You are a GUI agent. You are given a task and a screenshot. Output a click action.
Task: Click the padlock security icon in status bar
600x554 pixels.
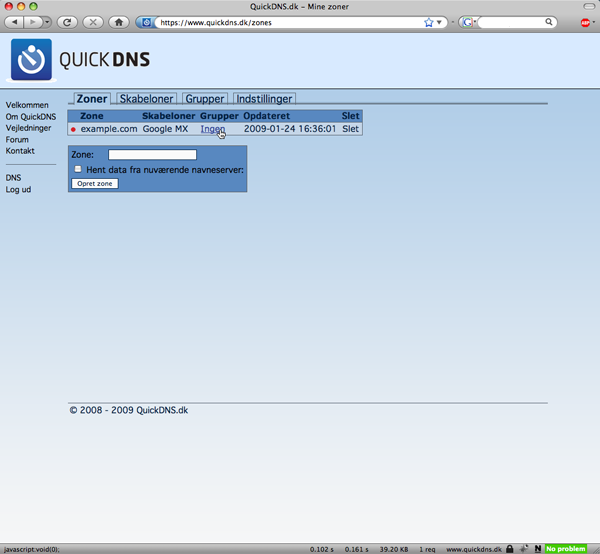click(x=509, y=549)
